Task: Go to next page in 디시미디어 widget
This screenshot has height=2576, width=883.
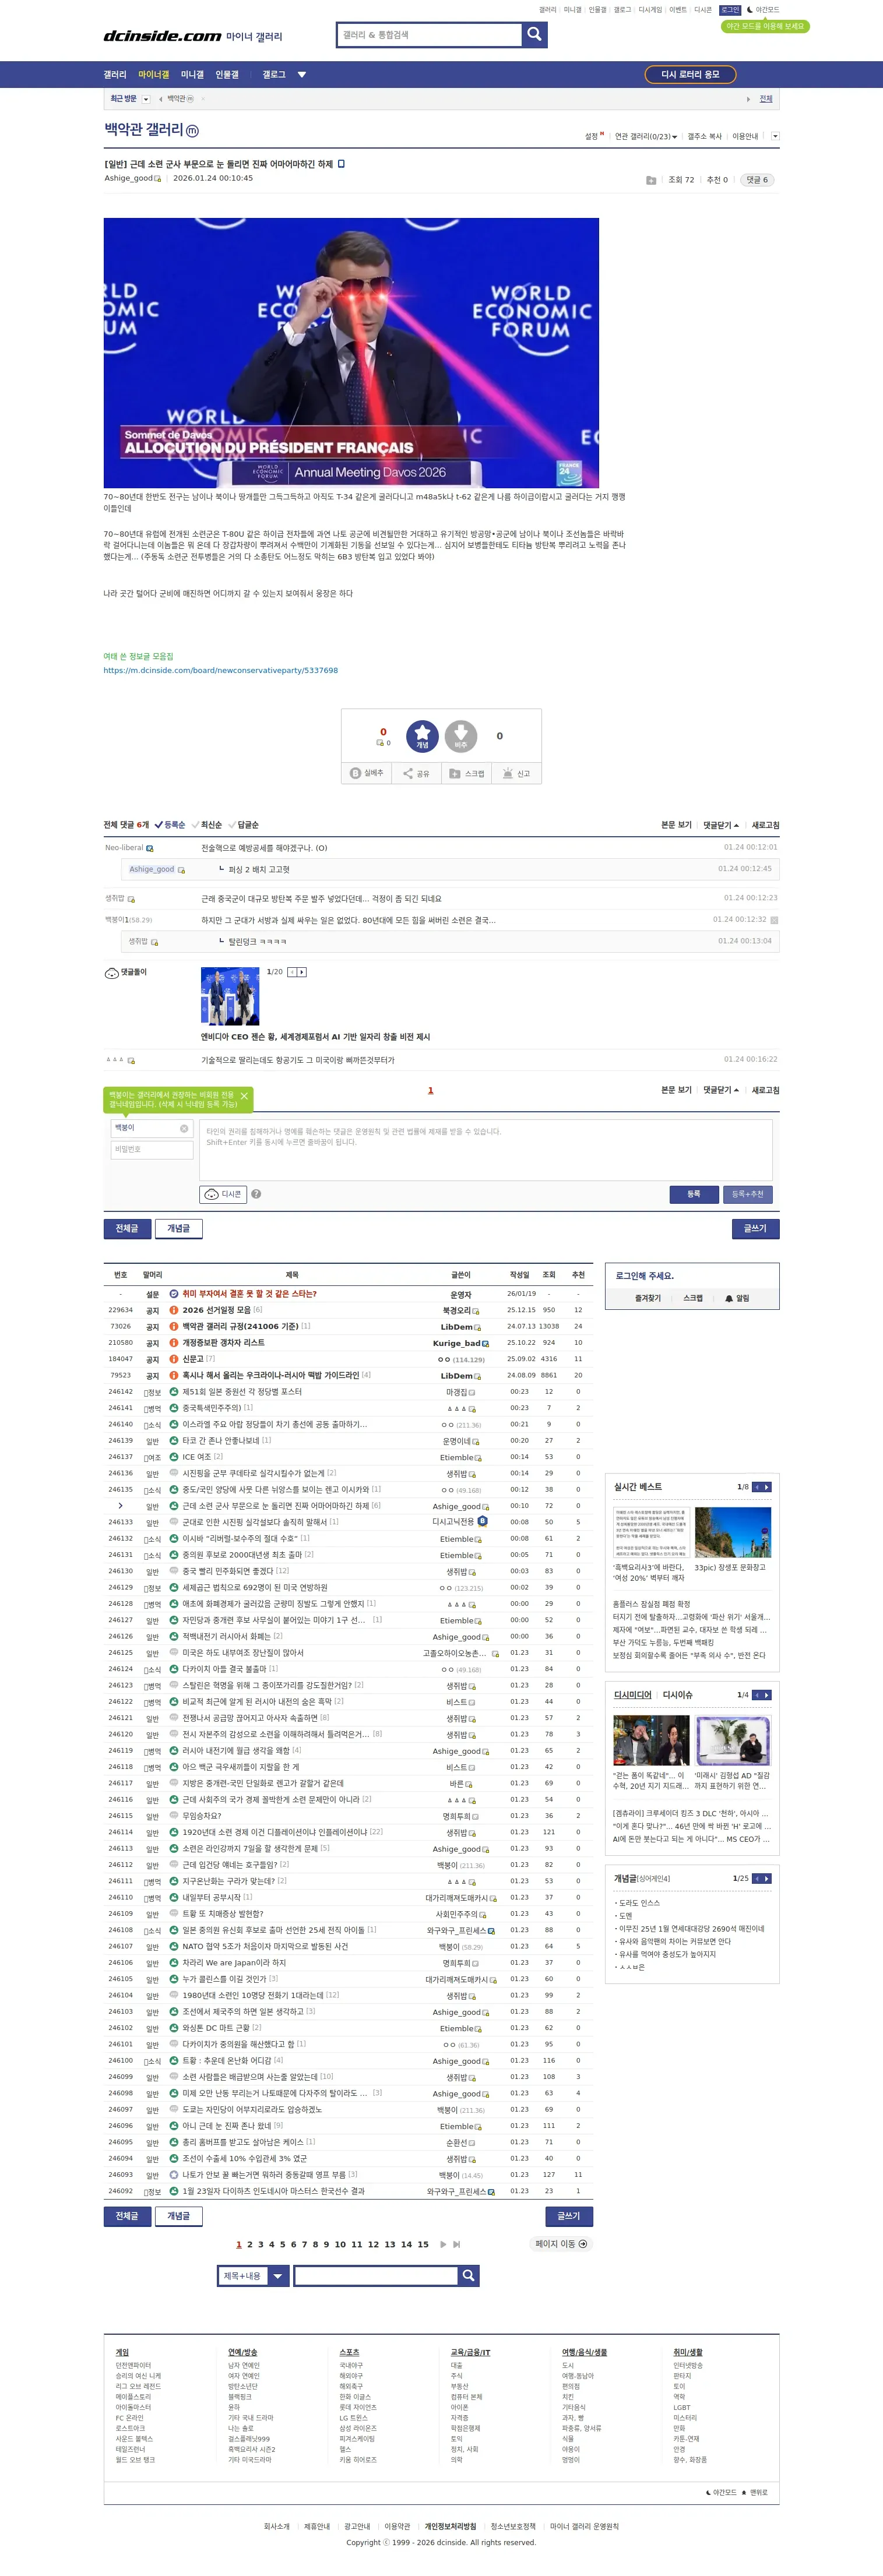Action: pos(767,1695)
